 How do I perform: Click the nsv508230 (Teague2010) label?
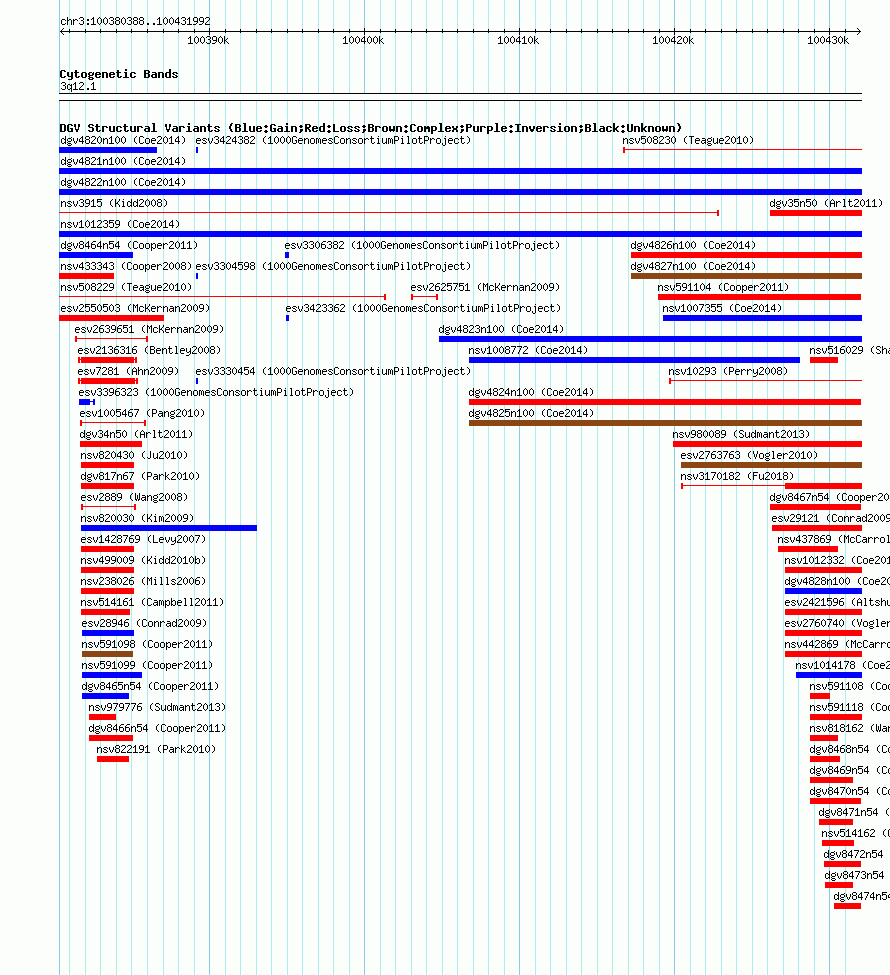[688, 141]
